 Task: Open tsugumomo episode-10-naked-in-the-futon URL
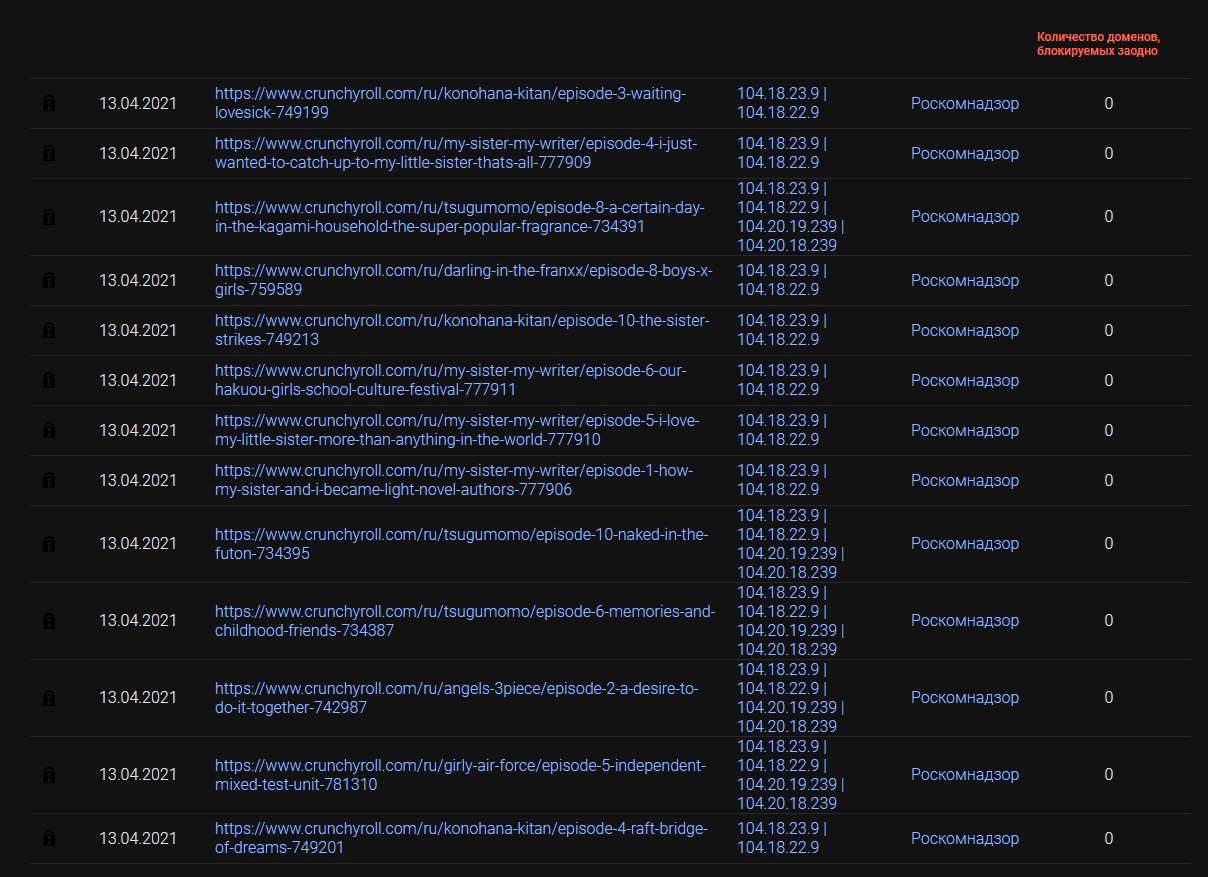[462, 543]
